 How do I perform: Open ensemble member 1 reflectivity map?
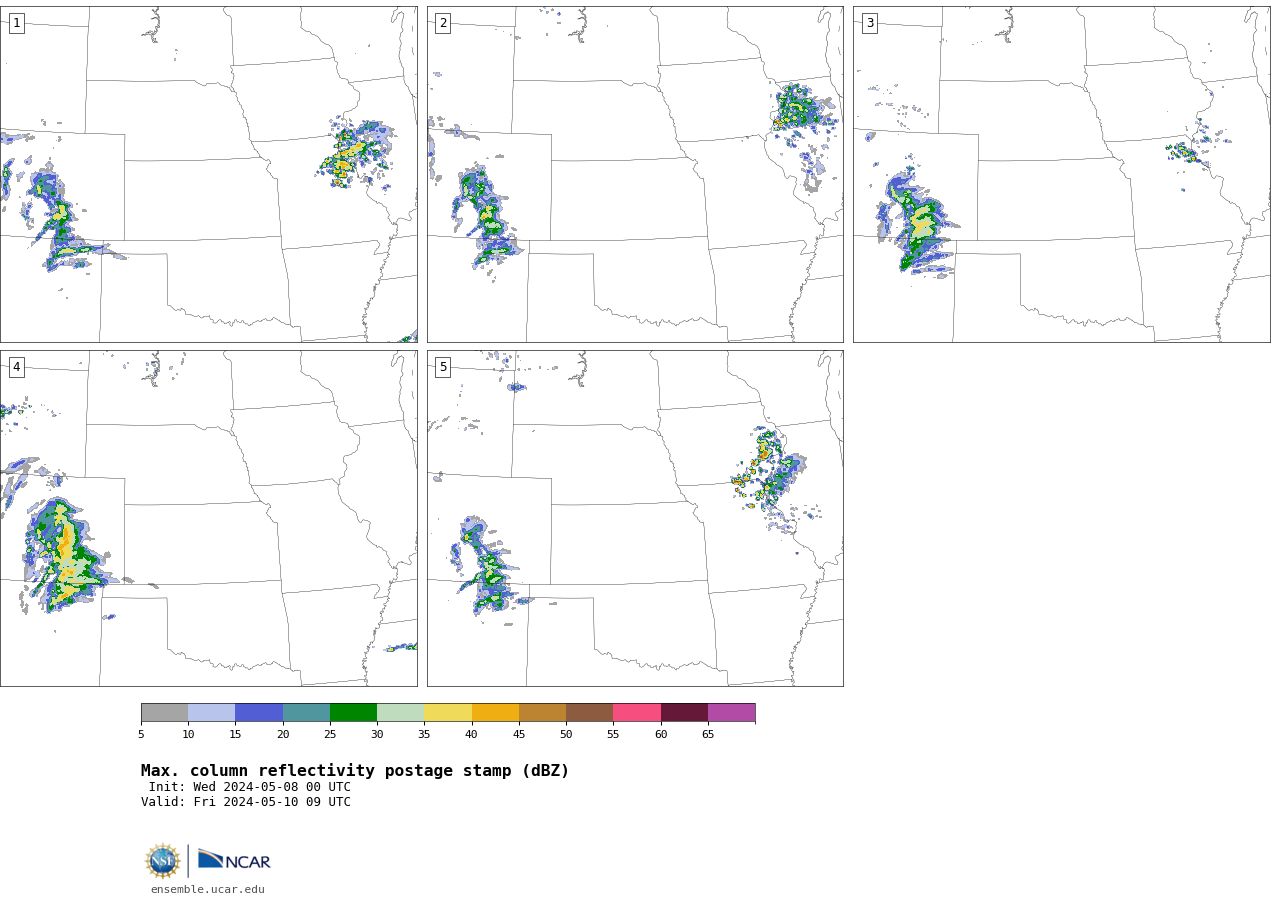208,174
